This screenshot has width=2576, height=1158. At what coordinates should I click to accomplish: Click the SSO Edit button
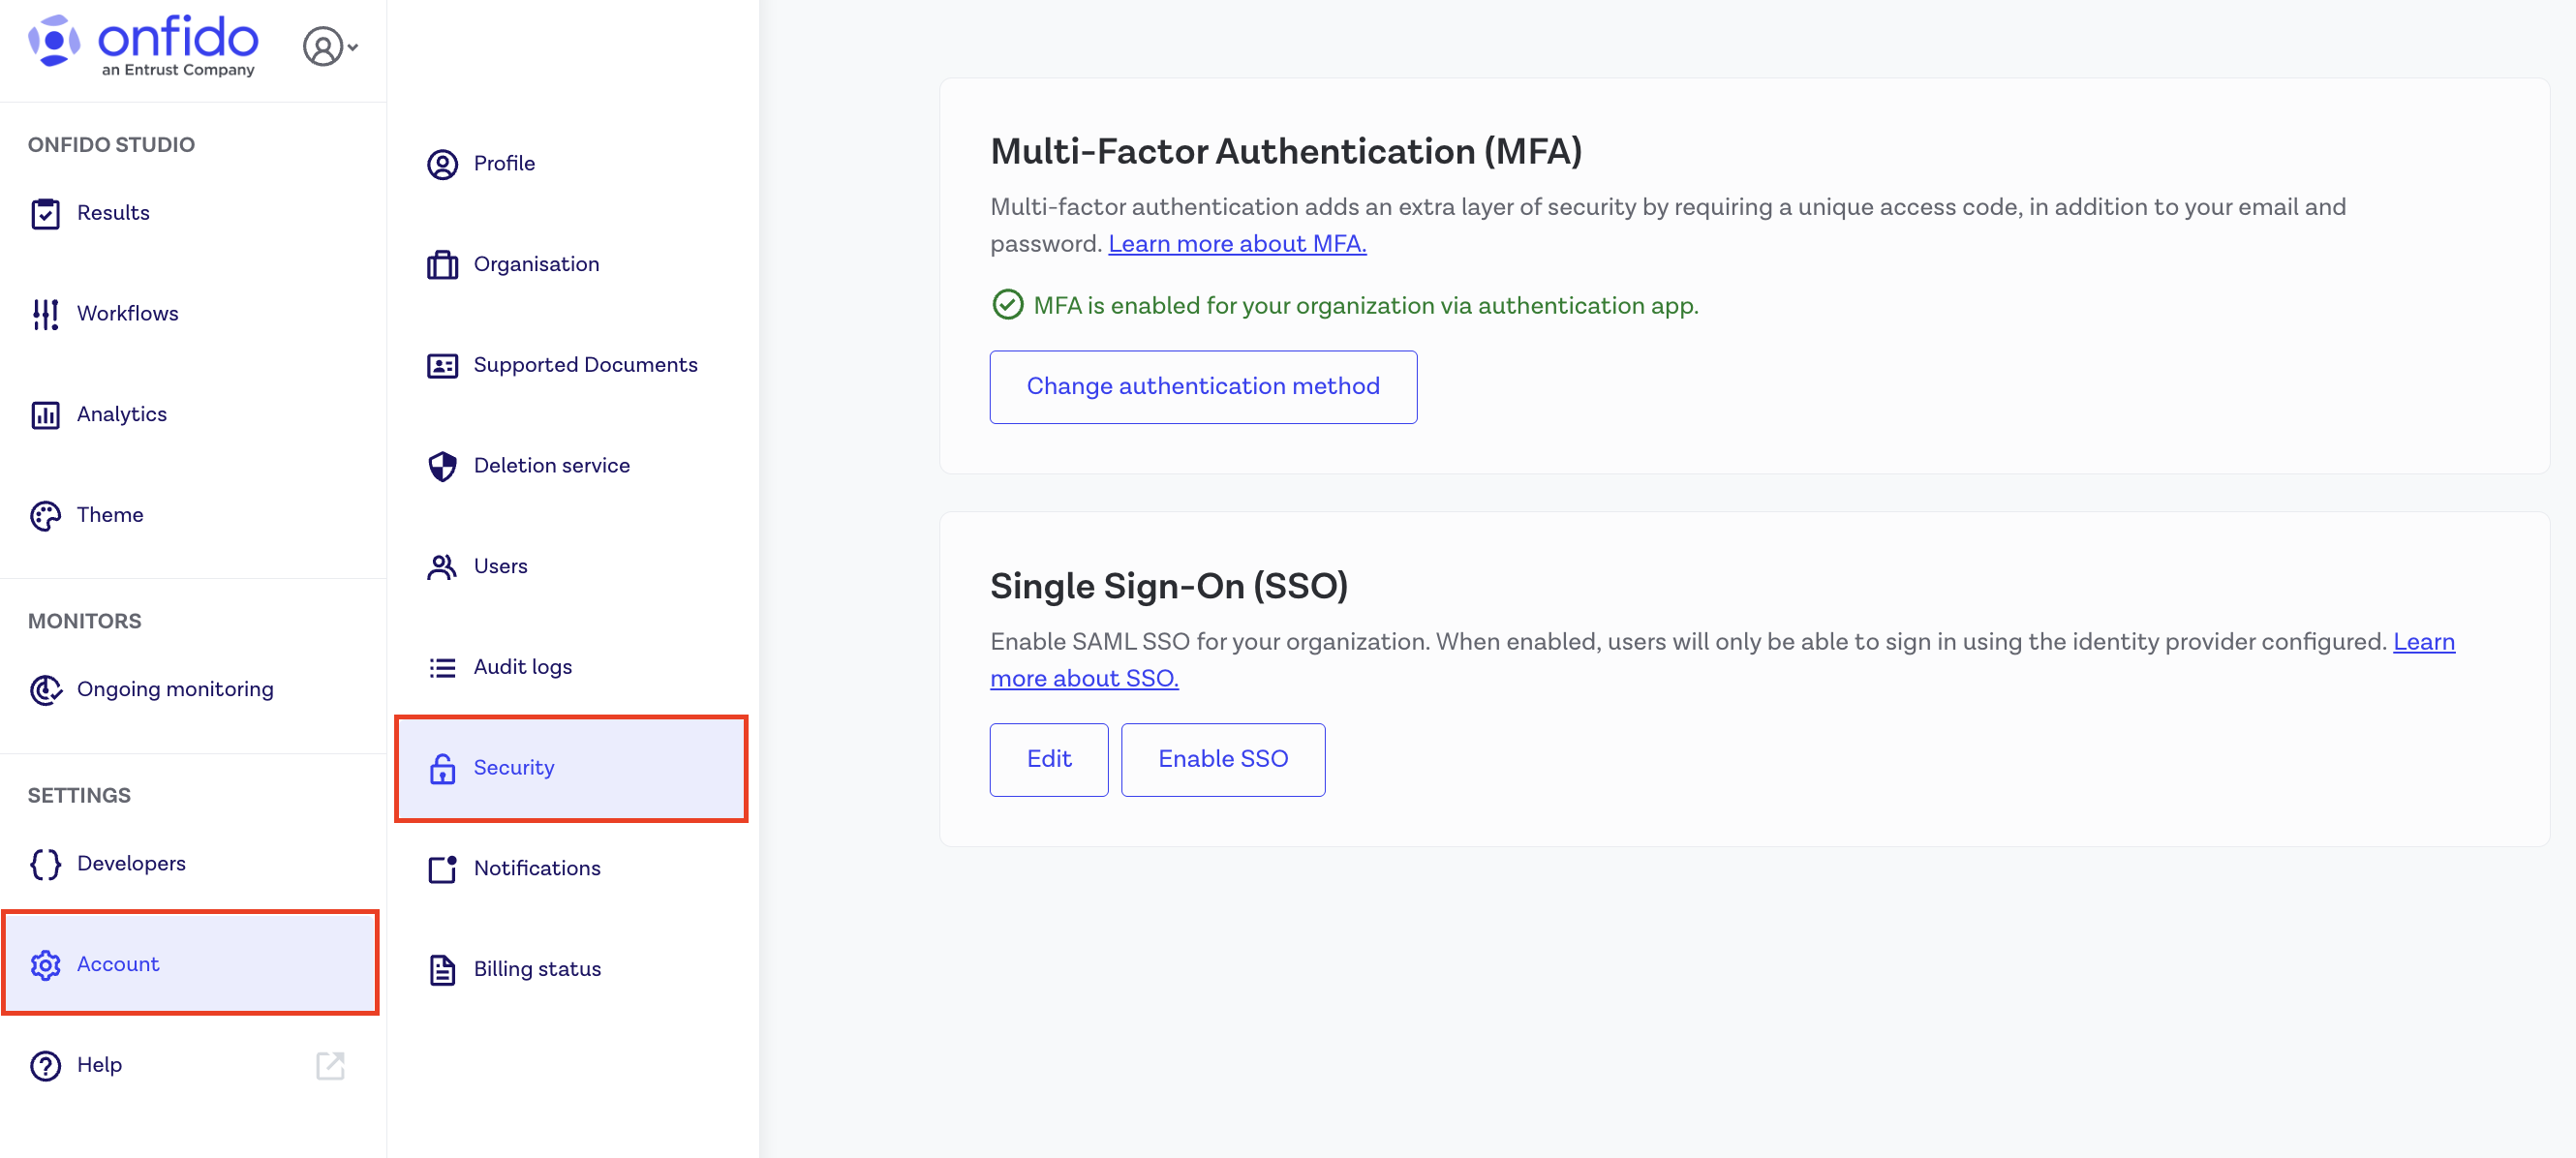coord(1049,759)
